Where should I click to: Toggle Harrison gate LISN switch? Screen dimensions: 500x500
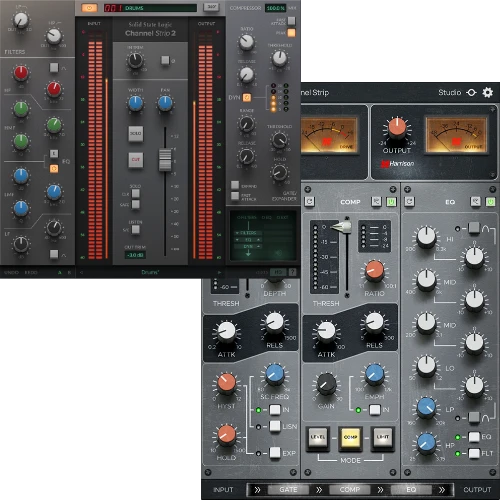click(275, 426)
